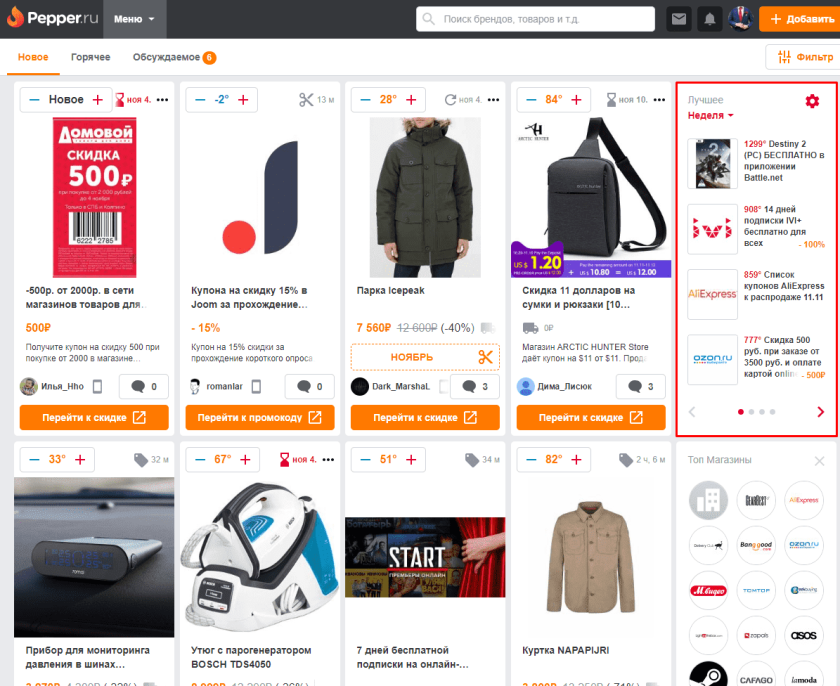Open comments on romanlar's deal
The image size is (840, 686).
(x=309, y=387)
